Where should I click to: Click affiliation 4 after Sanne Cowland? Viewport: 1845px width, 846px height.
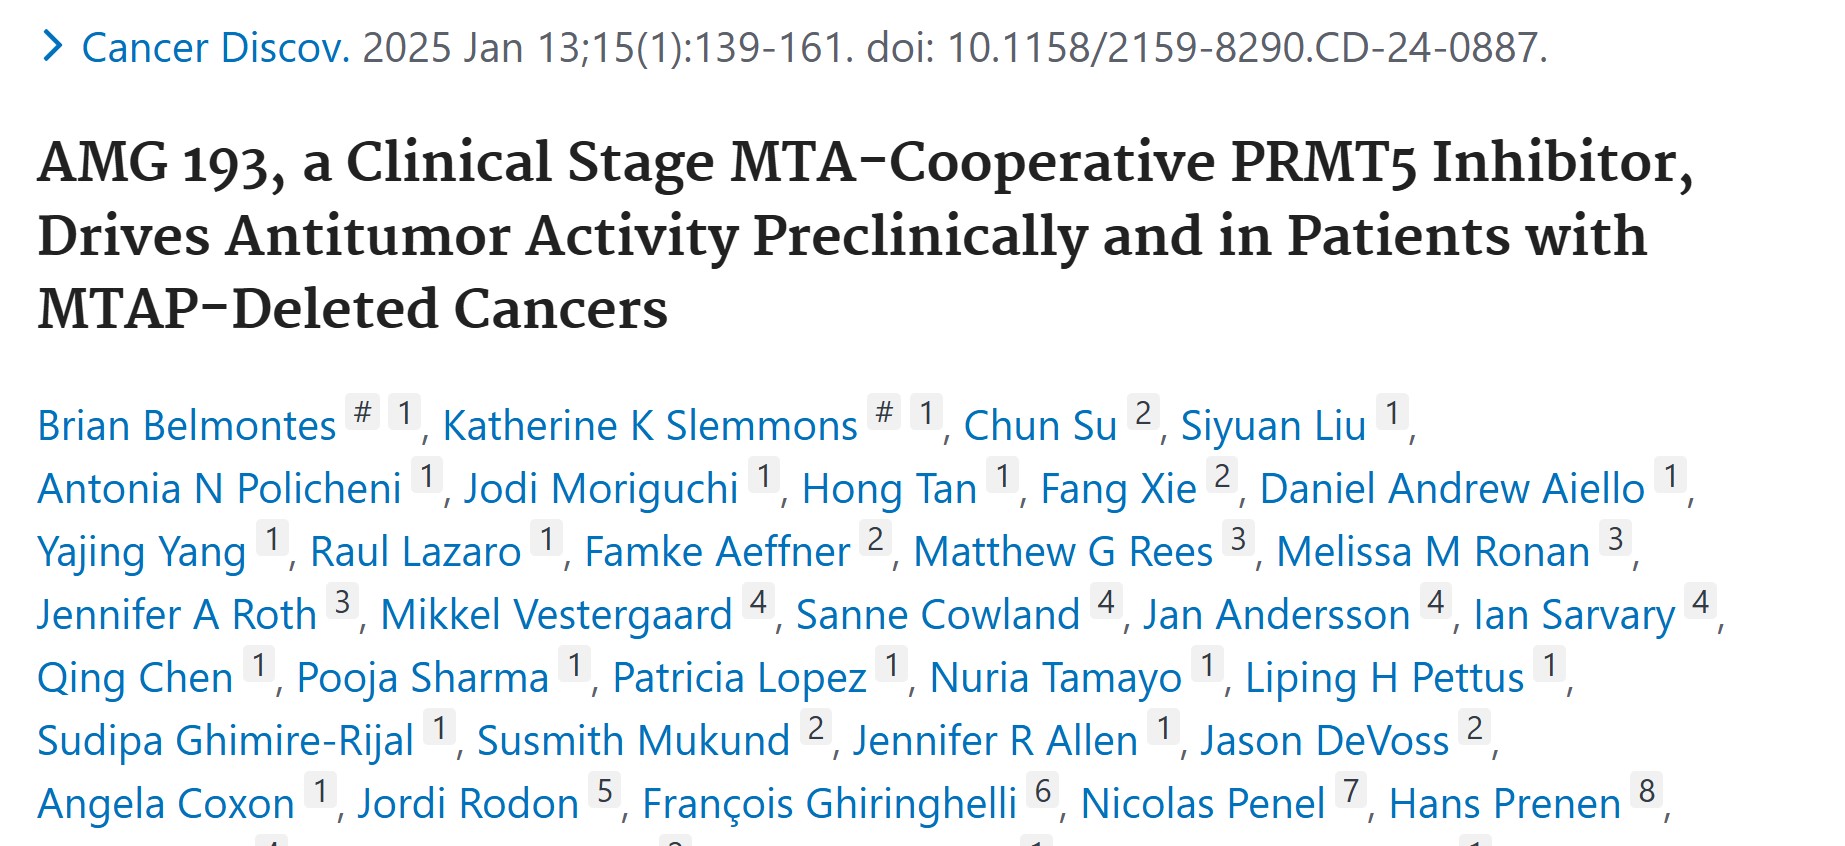point(1106,602)
